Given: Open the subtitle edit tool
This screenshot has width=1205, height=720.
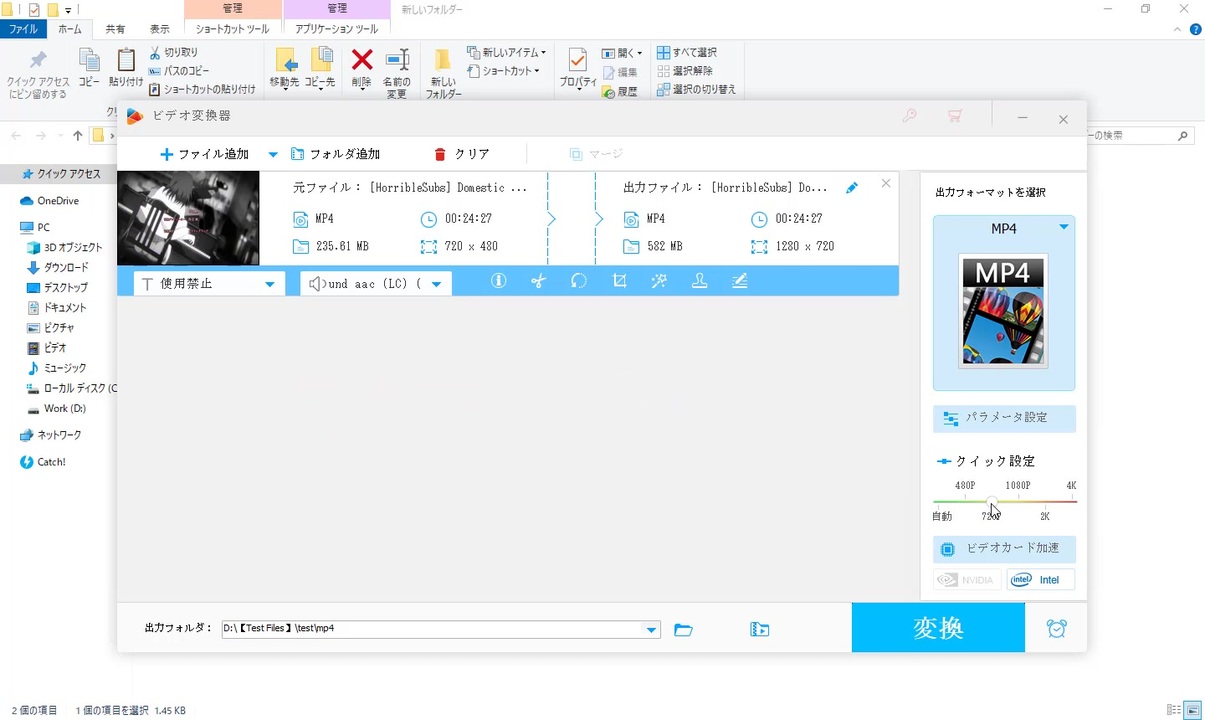Looking at the screenshot, I should tap(740, 282).
